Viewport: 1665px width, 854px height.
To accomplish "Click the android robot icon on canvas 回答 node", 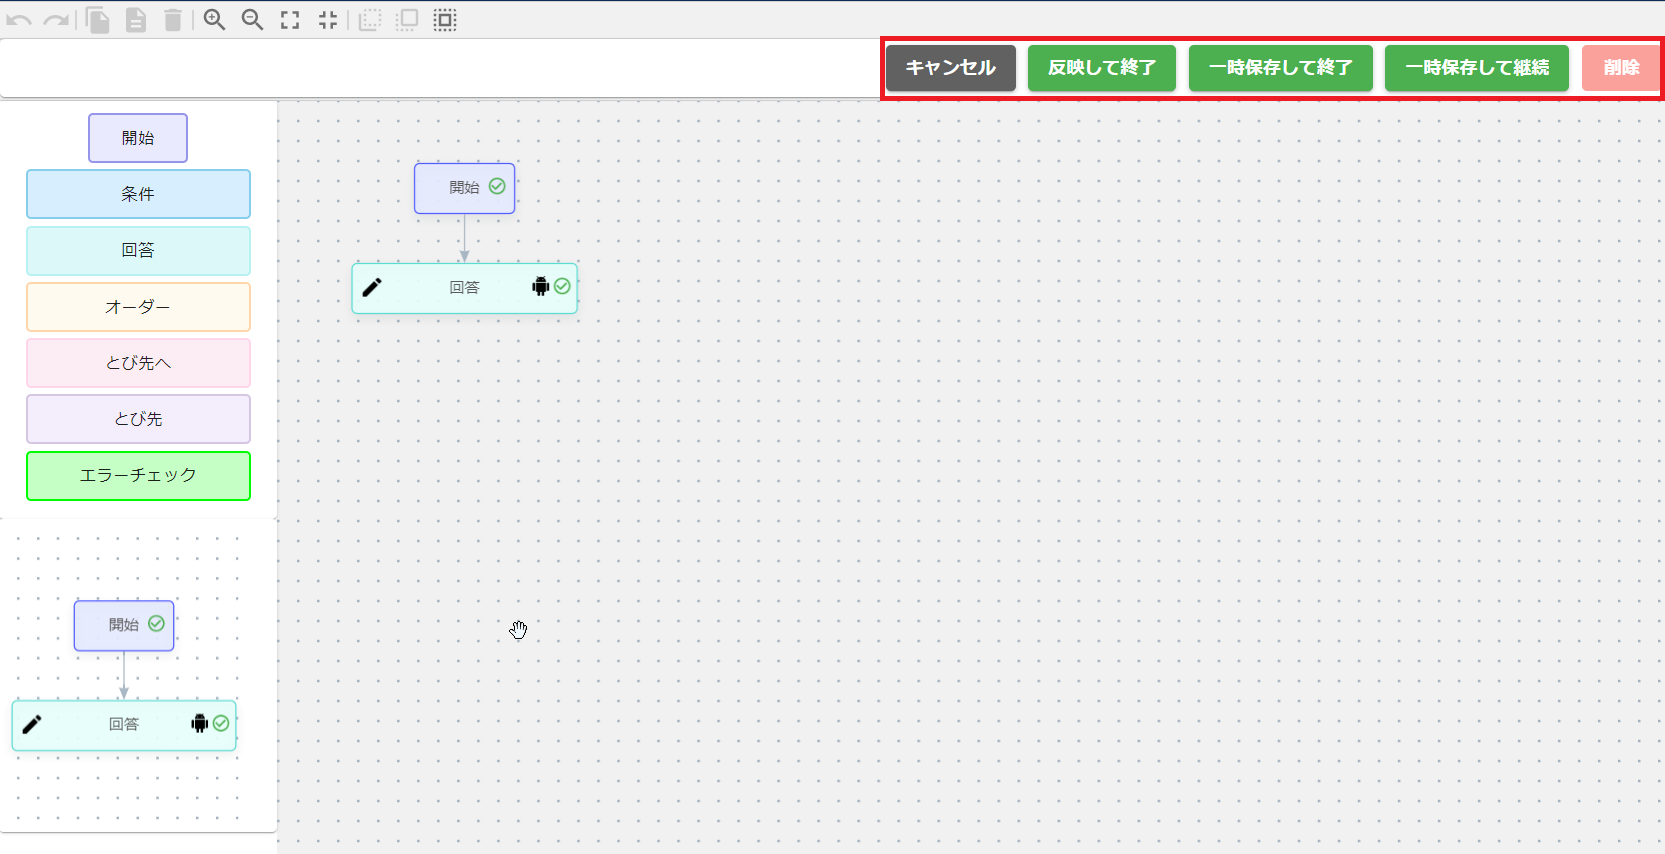I will click(x=540, y=287).
